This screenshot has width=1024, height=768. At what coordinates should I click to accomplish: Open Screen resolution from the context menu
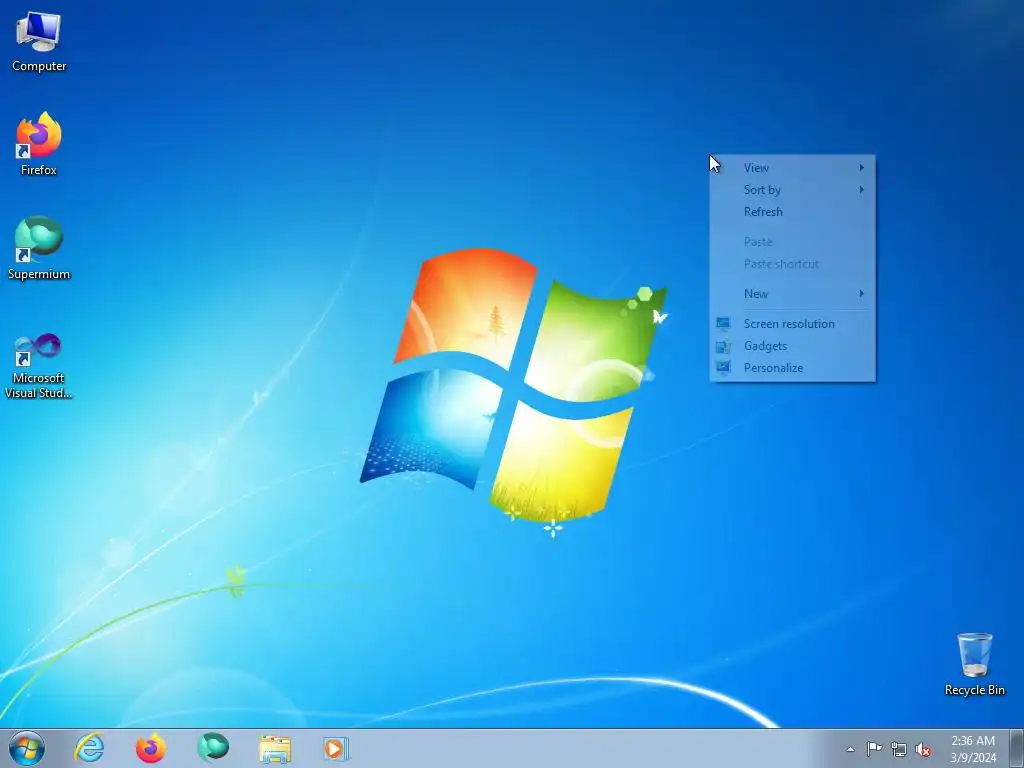[792, 324]
